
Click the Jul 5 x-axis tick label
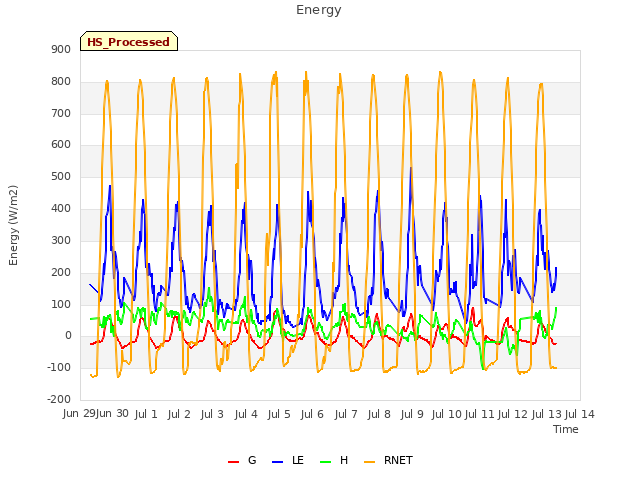[x=279, y=414]
